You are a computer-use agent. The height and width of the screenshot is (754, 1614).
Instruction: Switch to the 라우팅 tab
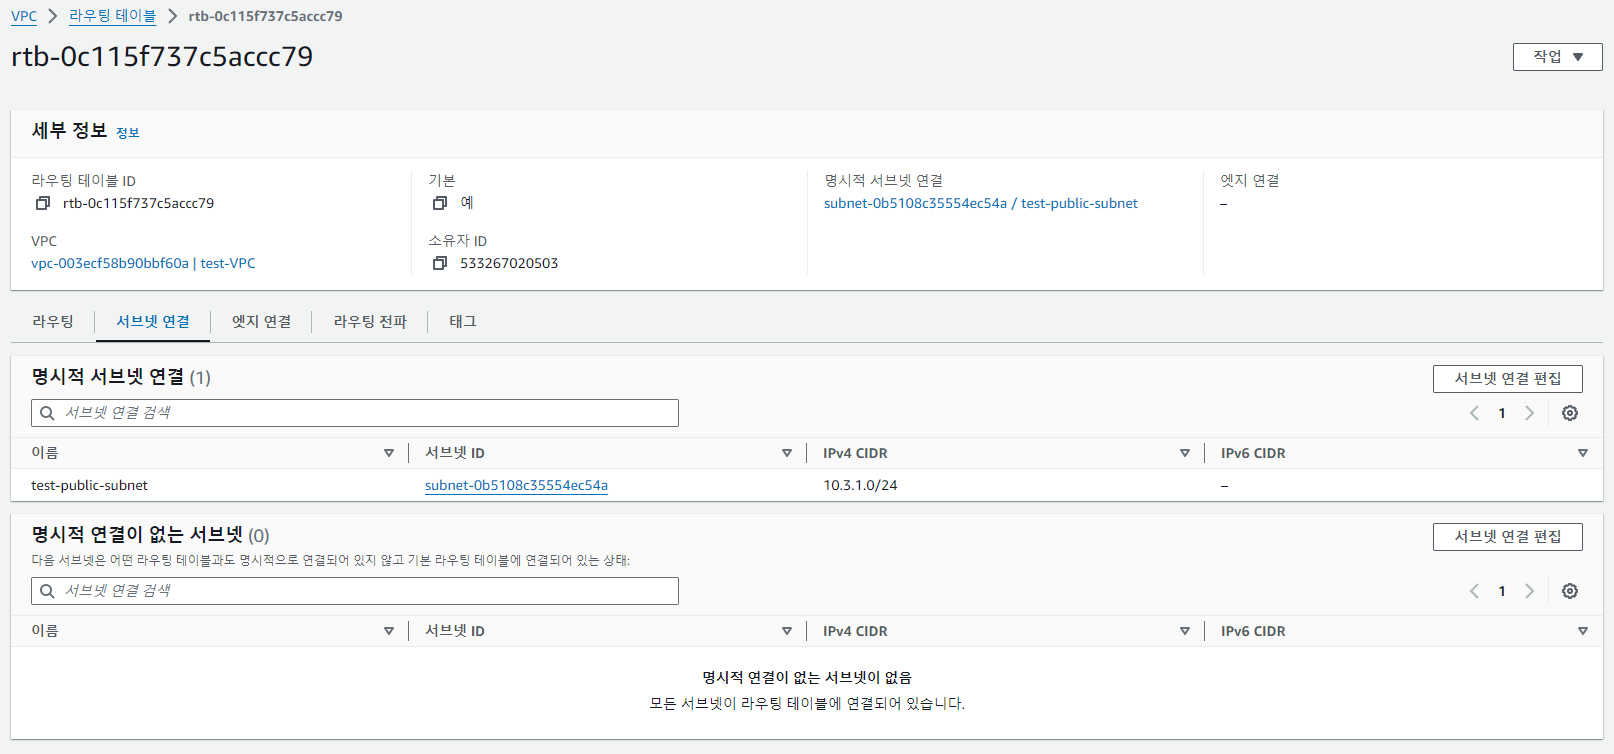click(53, 321)
